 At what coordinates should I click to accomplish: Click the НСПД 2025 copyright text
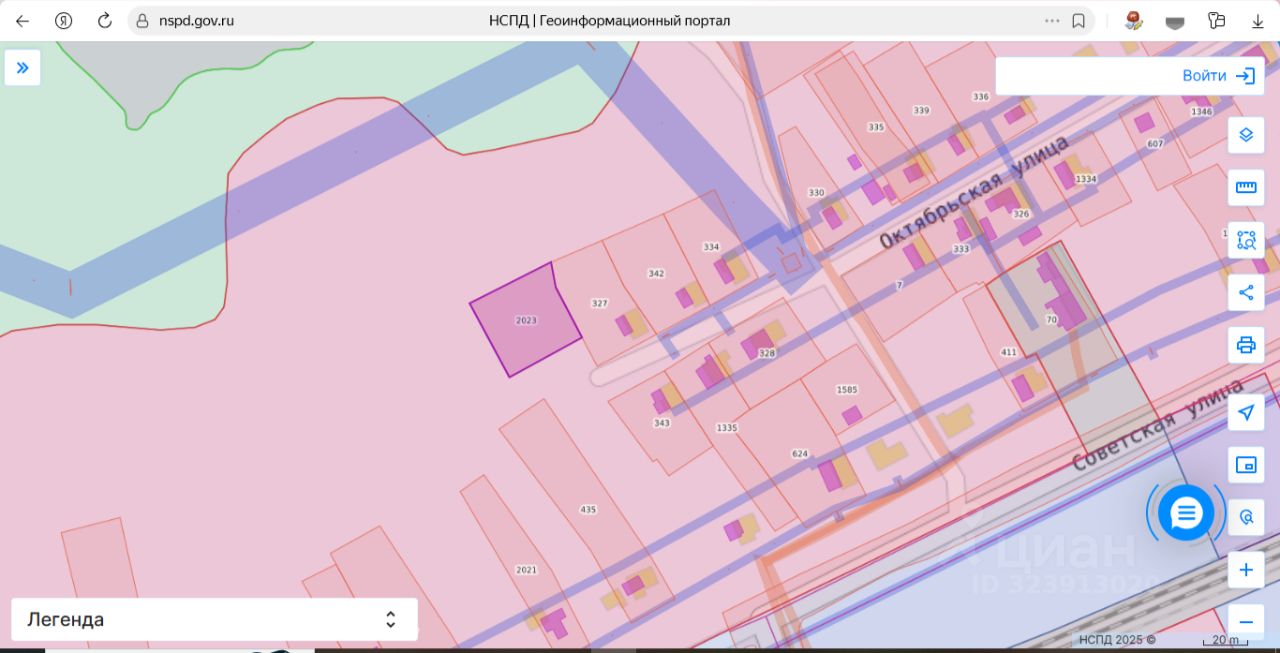[1118, 639]
